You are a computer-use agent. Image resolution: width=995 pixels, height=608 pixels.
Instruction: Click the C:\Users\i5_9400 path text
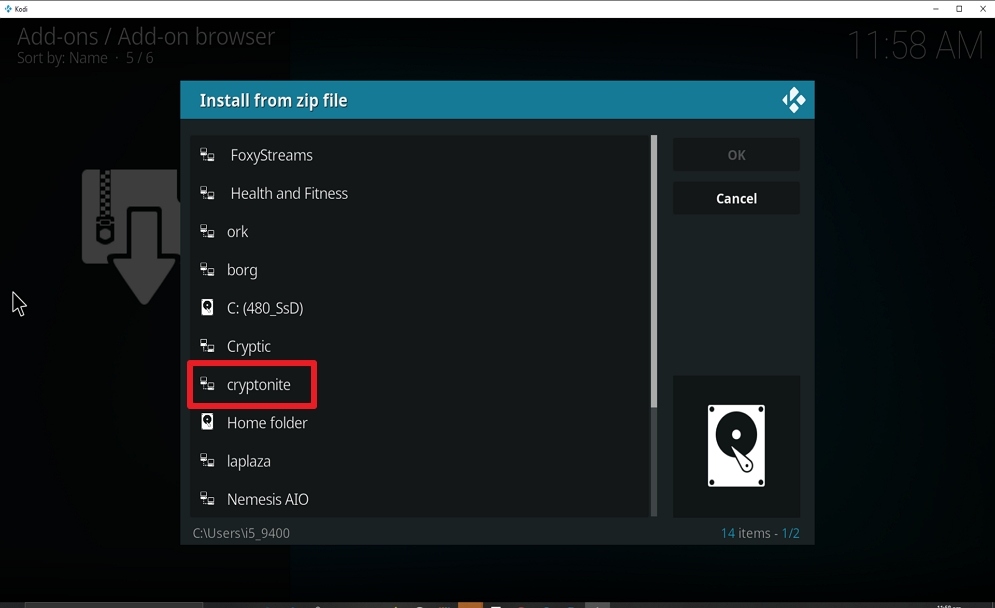pos(241,533)
